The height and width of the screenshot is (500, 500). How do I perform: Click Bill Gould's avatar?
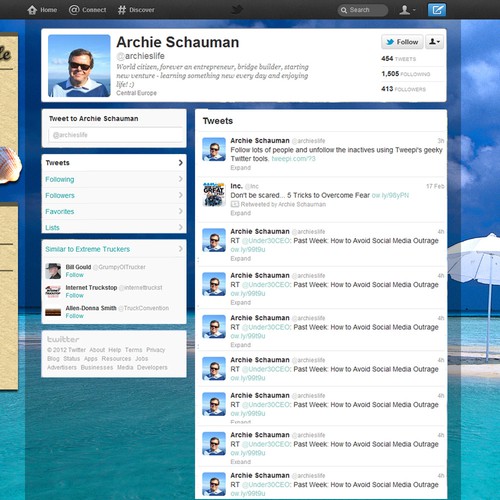[x=53, y=271]
